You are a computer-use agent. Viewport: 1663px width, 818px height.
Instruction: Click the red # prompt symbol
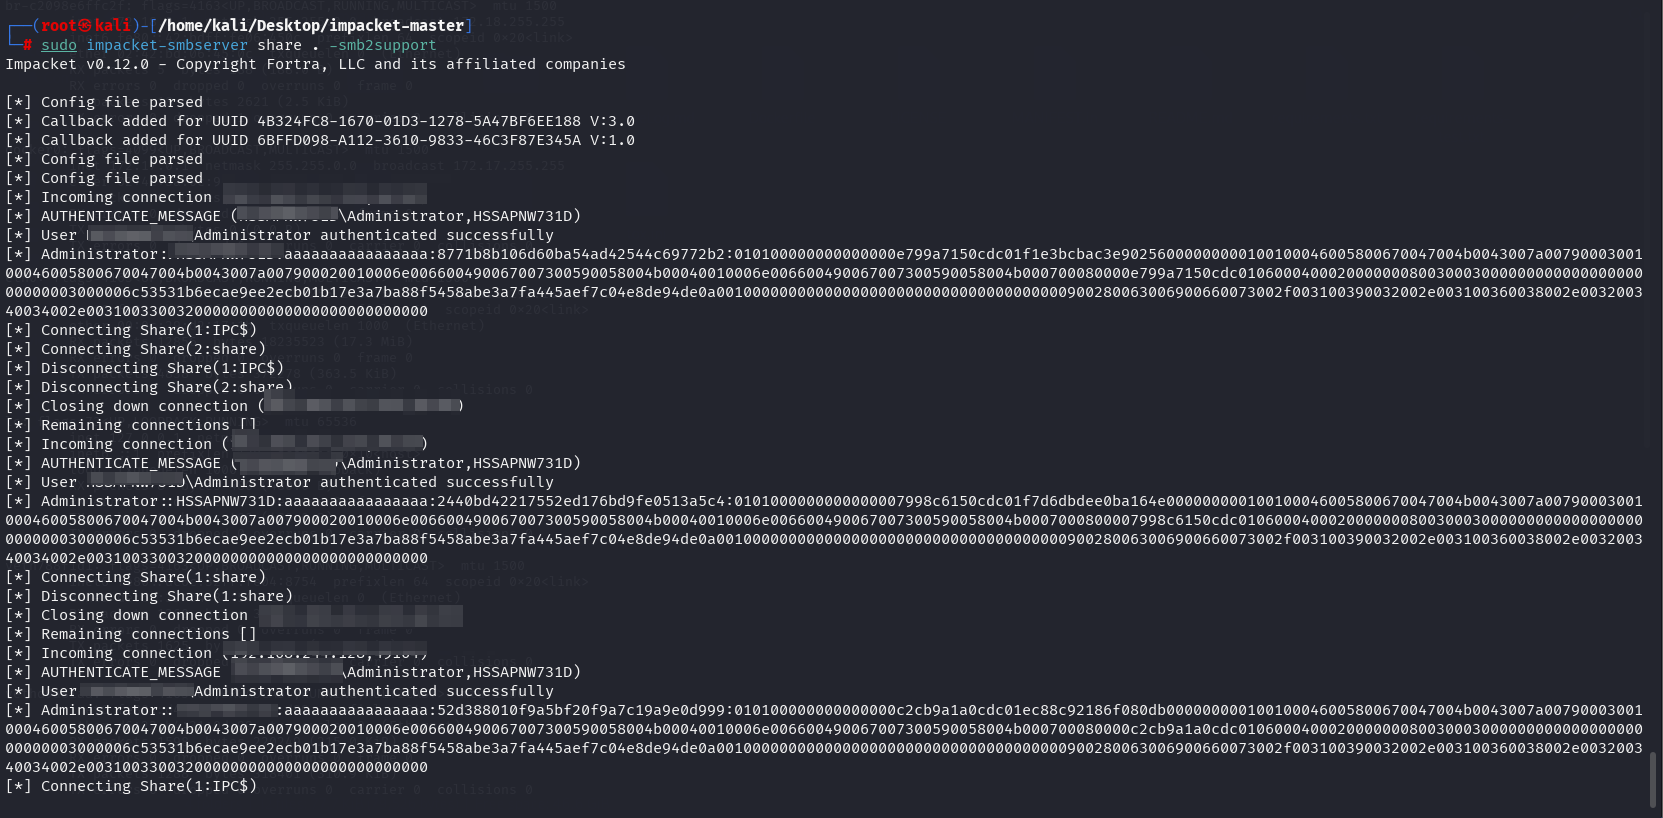[28, 45]
